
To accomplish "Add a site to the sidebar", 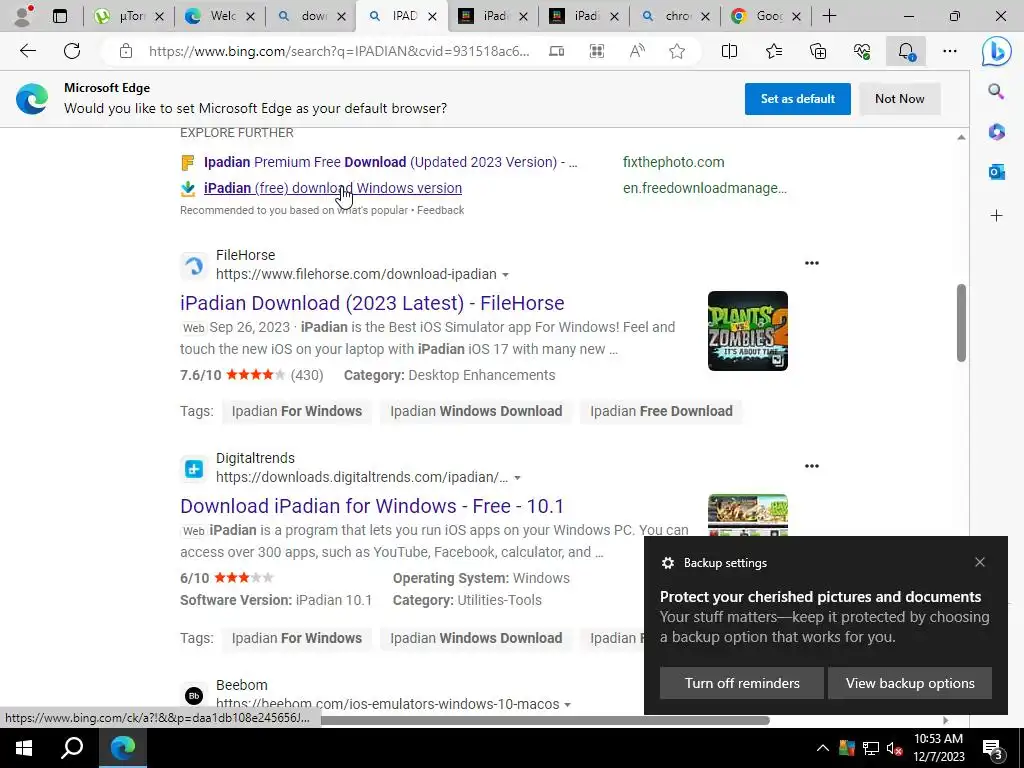I will 996,216.
